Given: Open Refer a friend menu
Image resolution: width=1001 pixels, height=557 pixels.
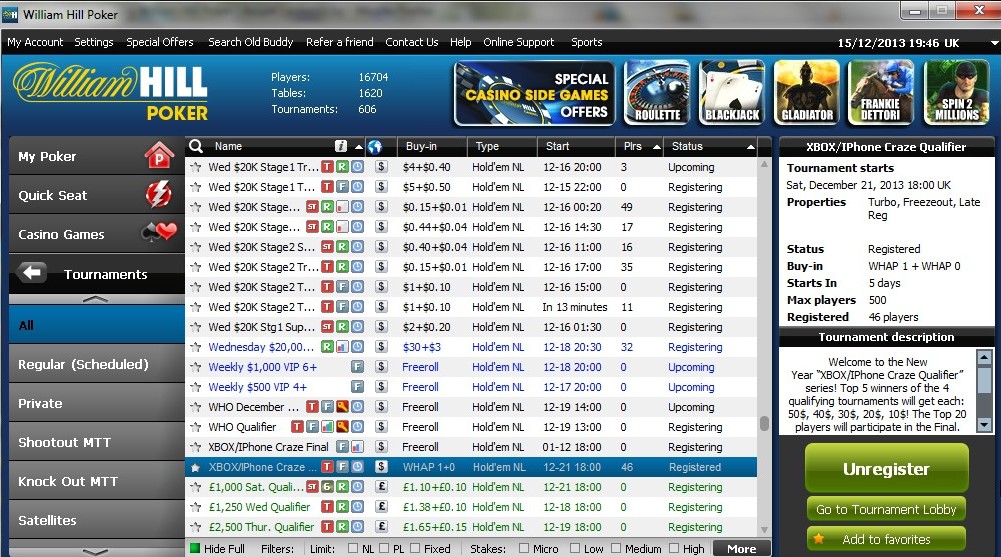Looking at the screenshot, I should click(x=340, y=42).
